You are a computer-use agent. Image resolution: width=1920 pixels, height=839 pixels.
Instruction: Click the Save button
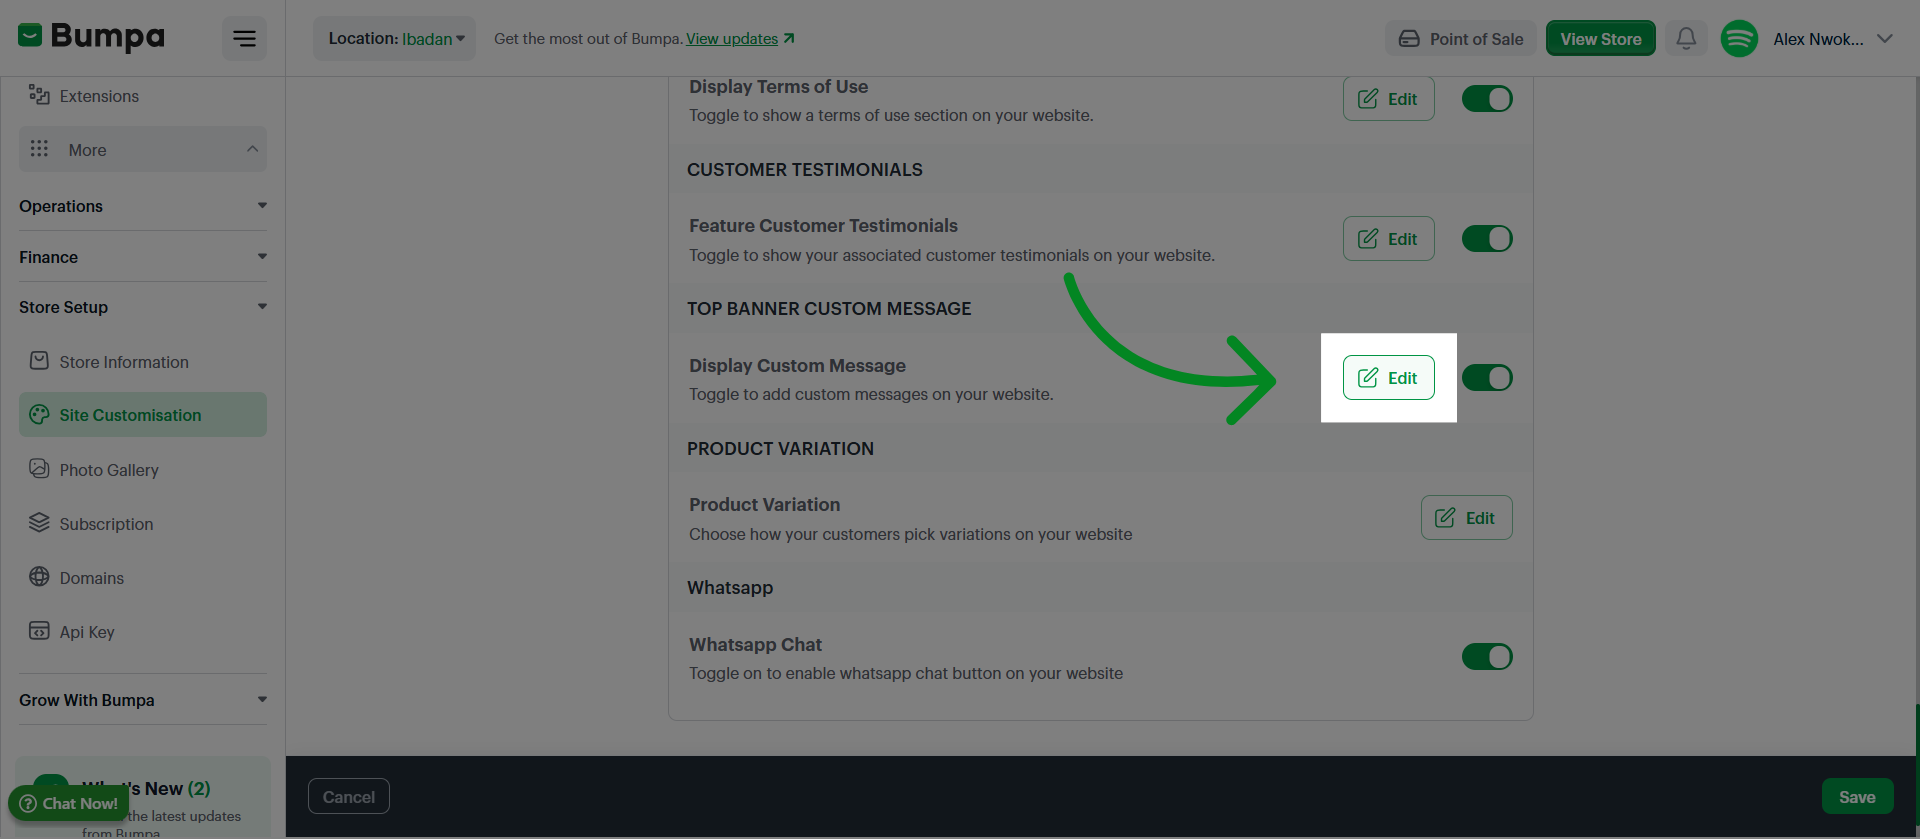tap(1857, 797)
